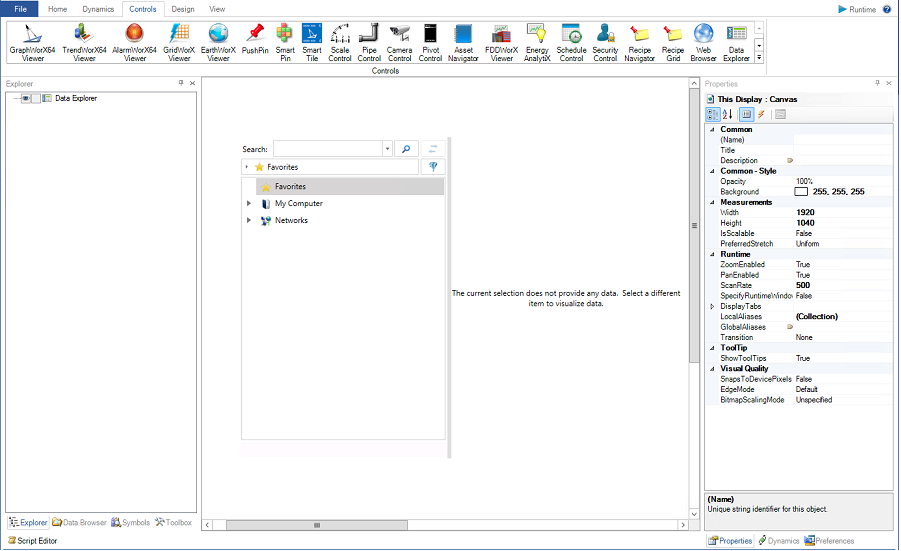Open the Search box dropdown arrow
901x551 pixels.
(387, 149)
